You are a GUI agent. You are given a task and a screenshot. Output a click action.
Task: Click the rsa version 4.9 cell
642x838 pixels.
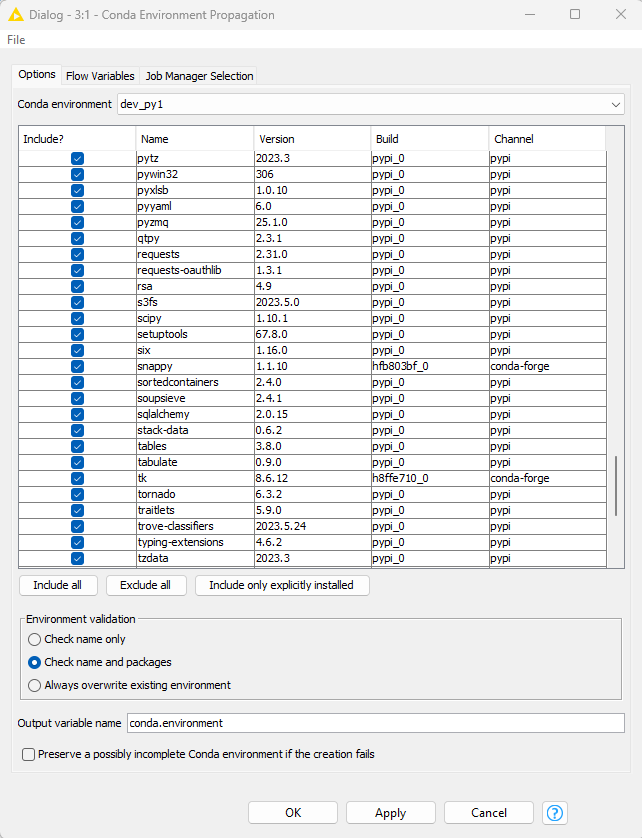click(x=312, y=286)
